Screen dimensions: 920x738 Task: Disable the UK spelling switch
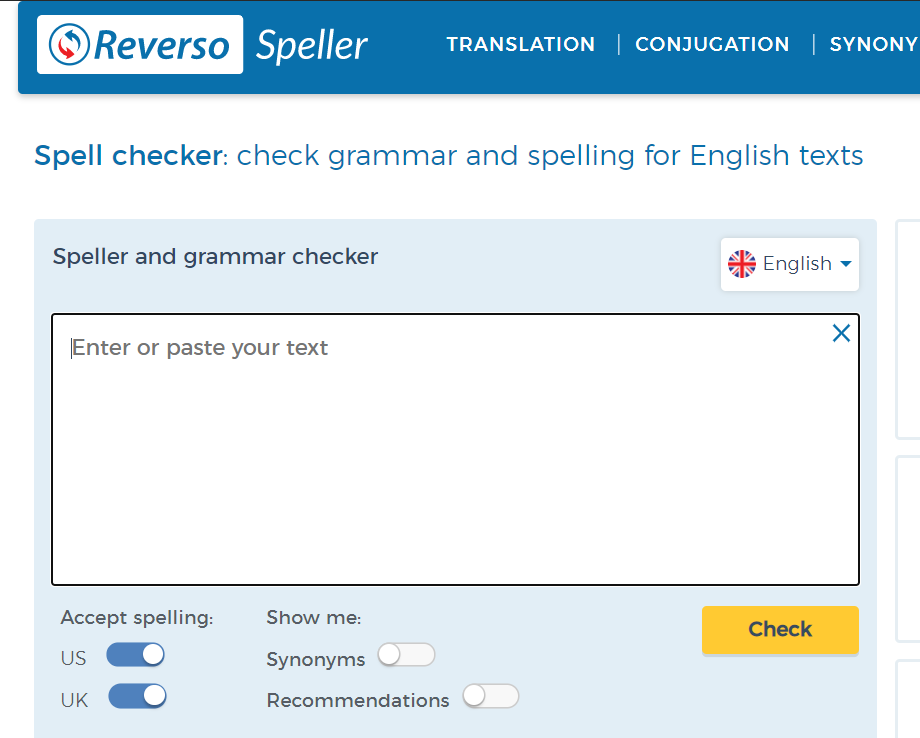[137, 696]
